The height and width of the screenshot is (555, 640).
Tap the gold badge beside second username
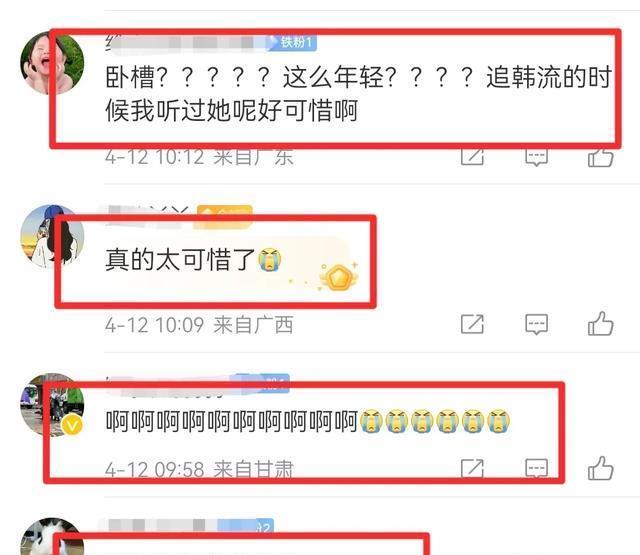tap(224, 216)
